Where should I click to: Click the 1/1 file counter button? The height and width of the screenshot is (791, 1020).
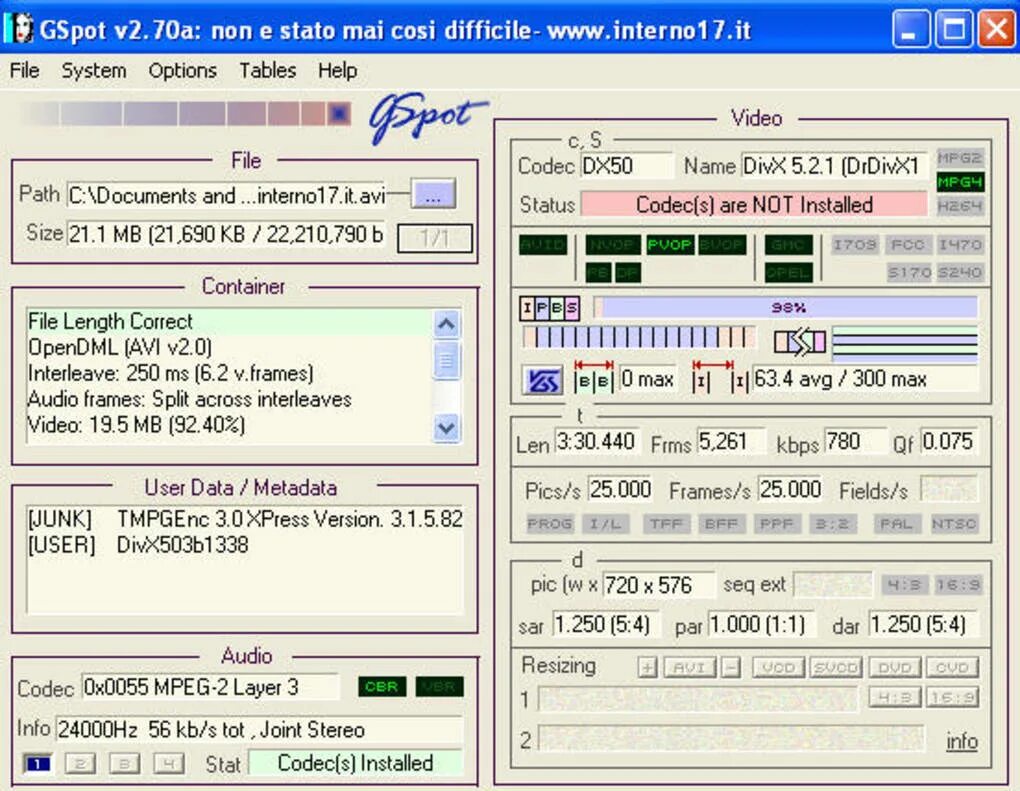click(x=434, y=238)
